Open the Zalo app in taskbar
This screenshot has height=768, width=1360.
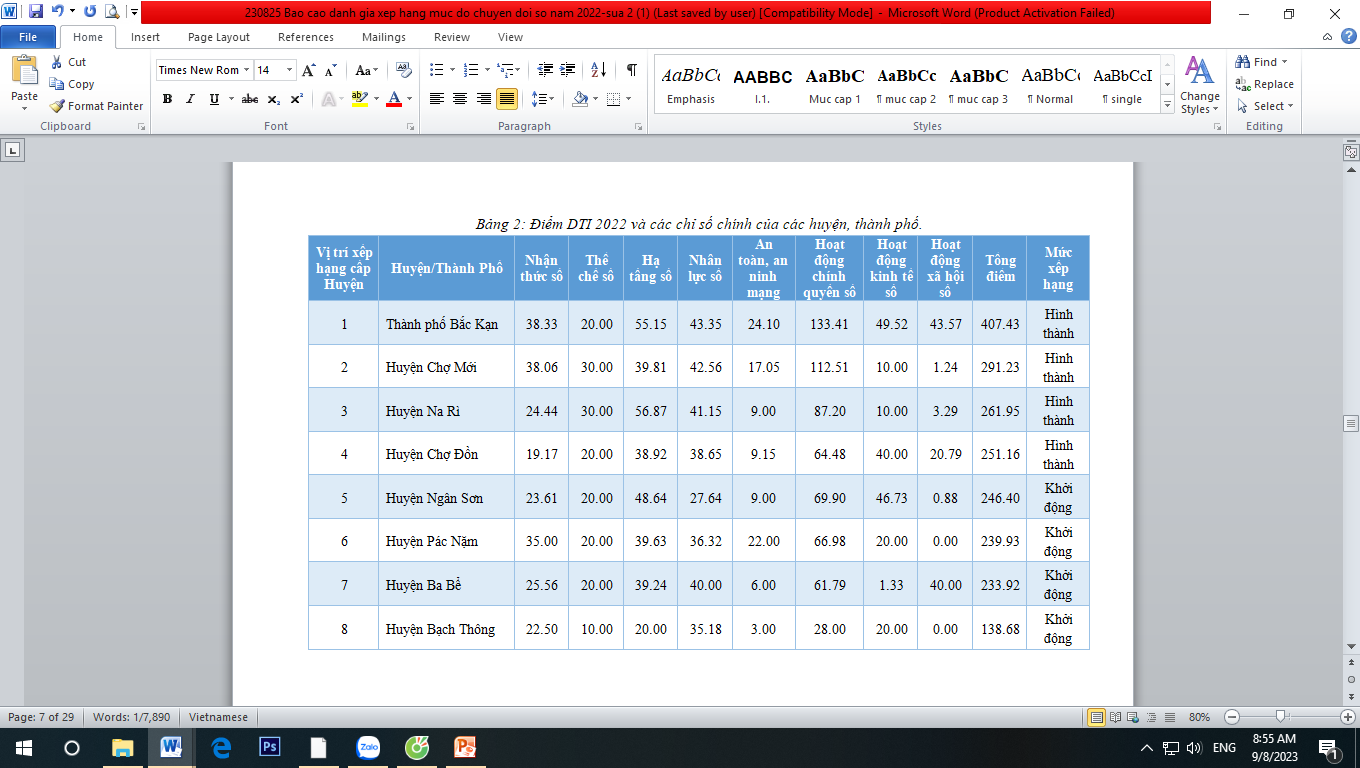pos(369,747)
